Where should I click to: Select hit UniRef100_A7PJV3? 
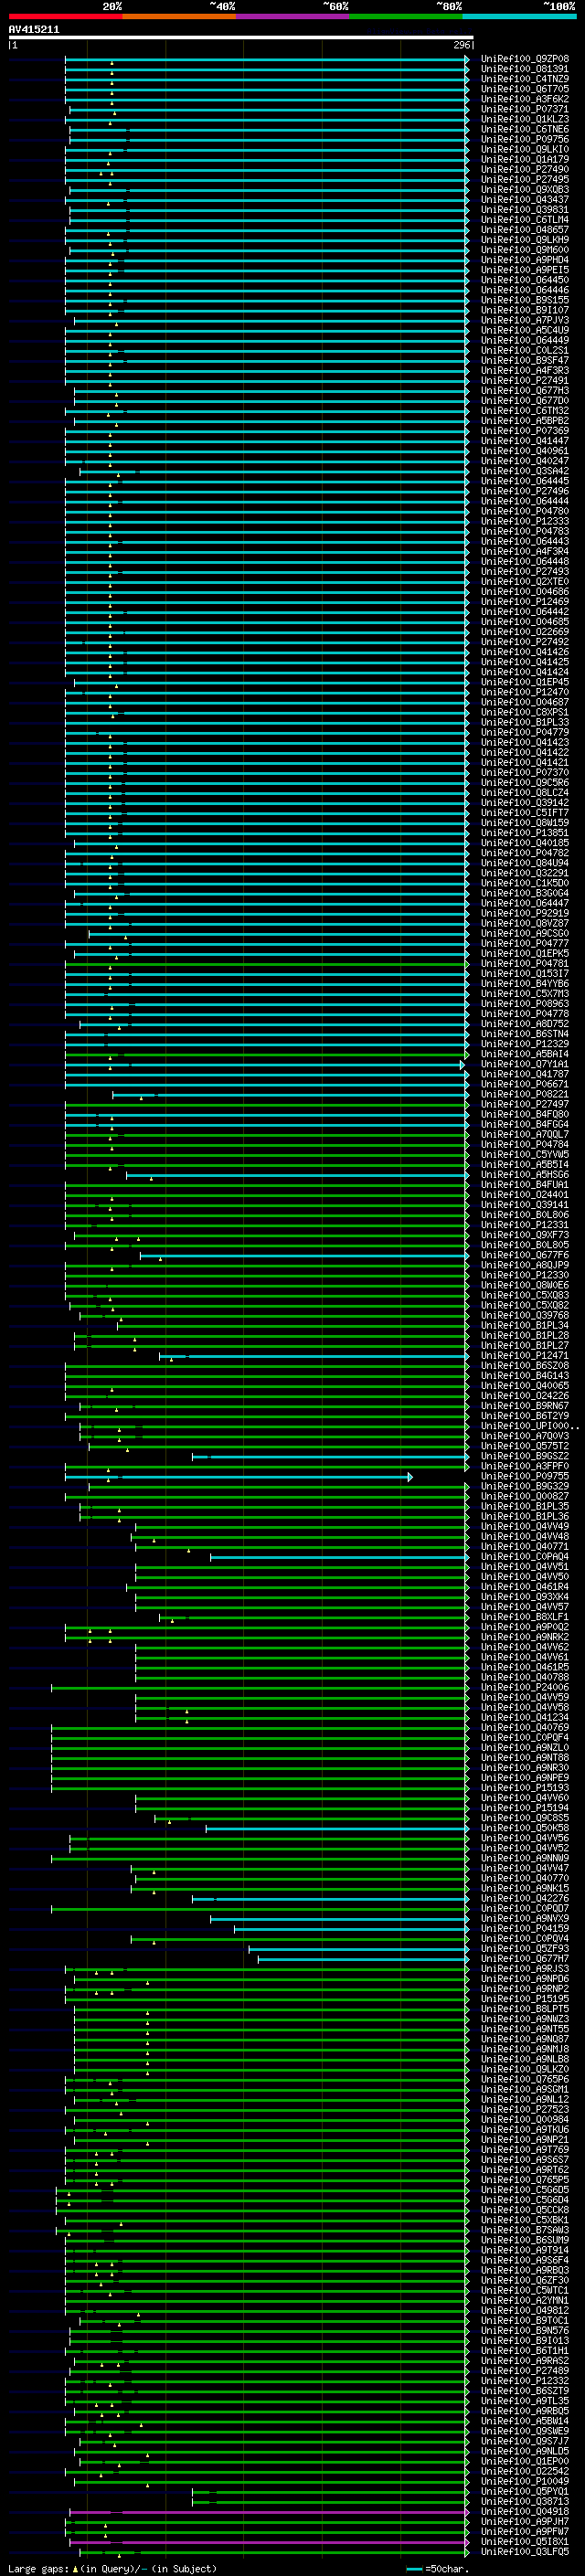tap(525, 321)
